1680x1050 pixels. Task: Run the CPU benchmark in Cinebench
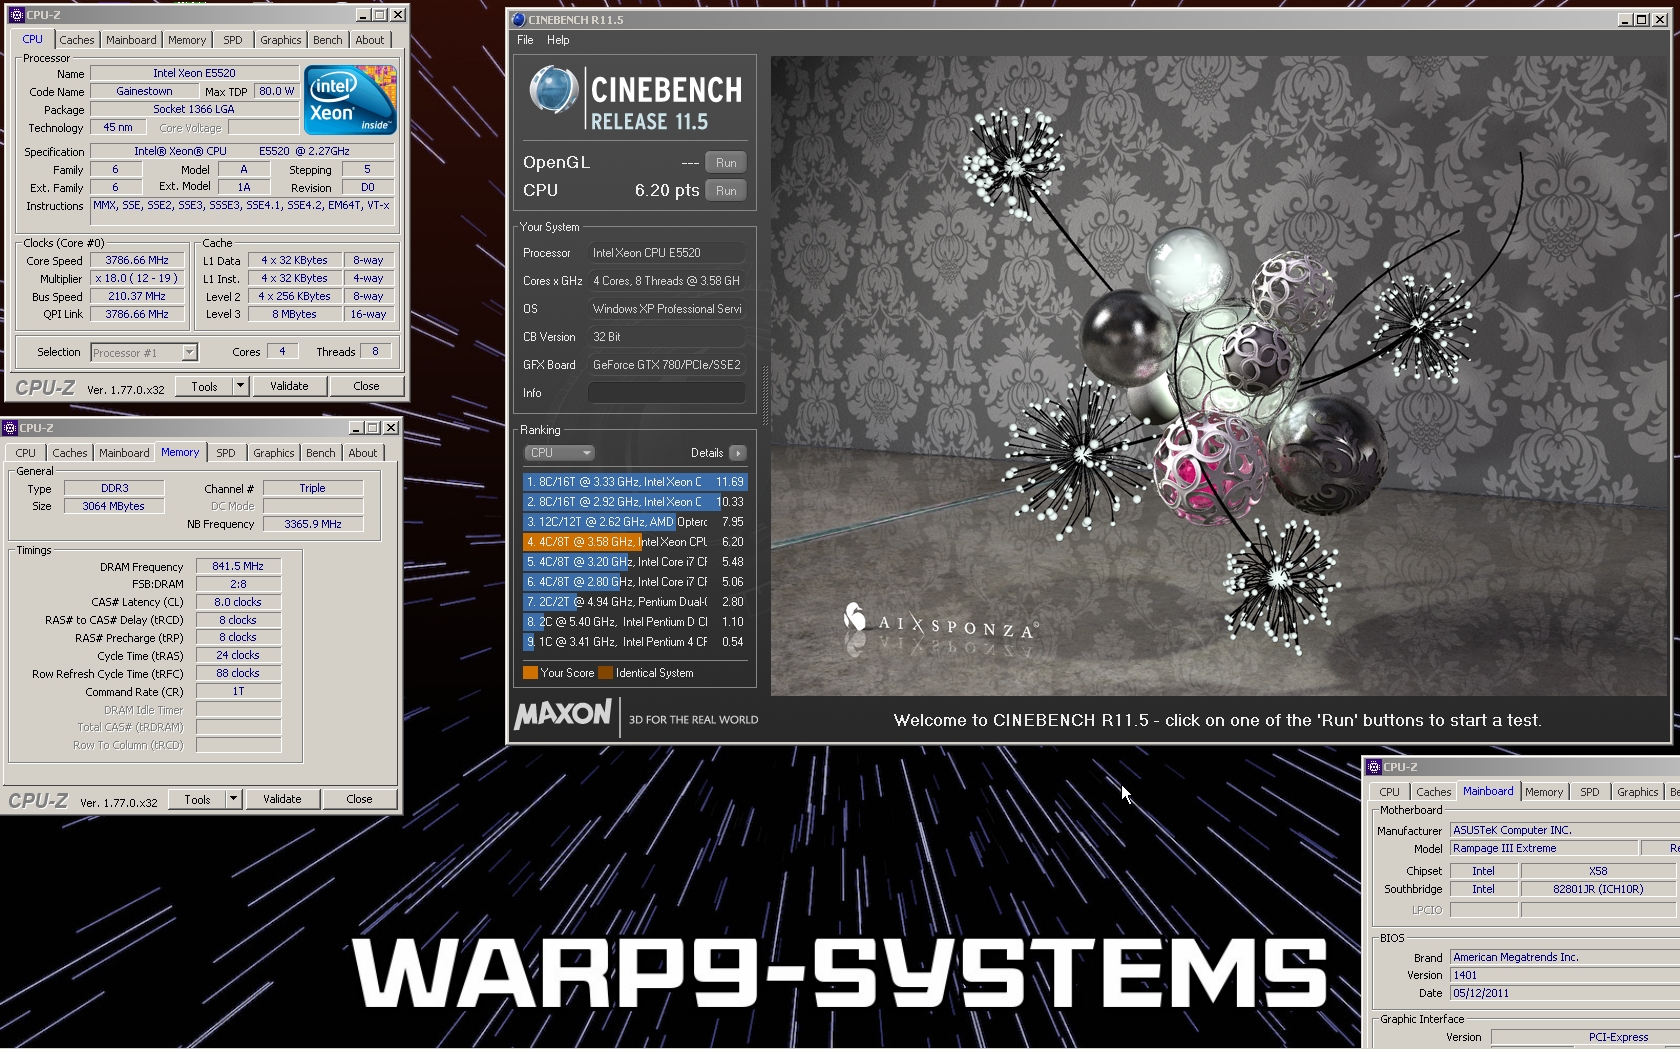[x=726, y=191]
